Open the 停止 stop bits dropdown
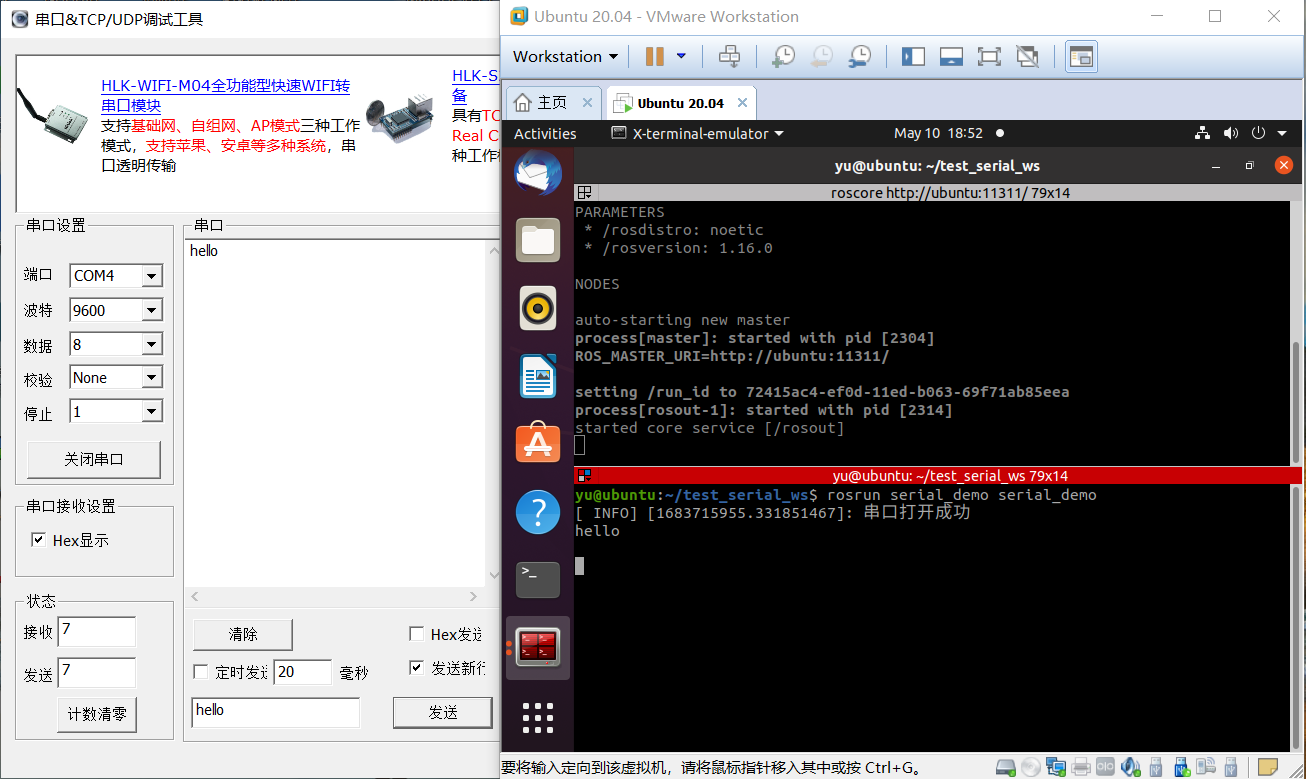Screen dimensions: 1306x779 [151, 412]
